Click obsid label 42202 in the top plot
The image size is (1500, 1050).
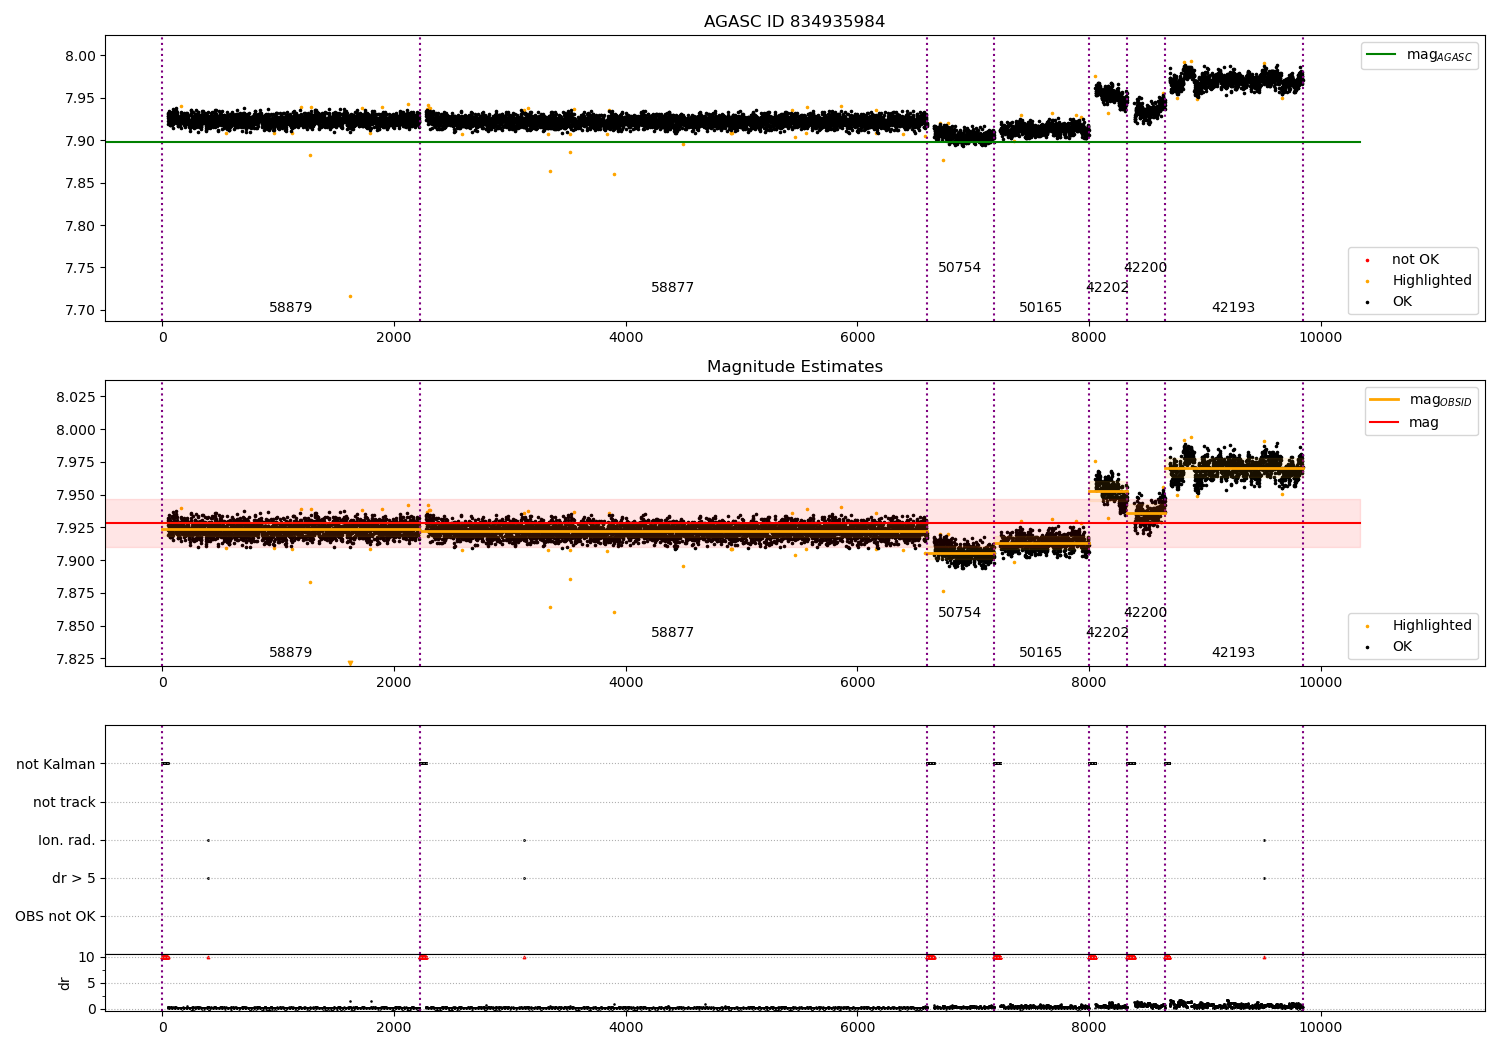pyautogui.click(x=1107, y=288)
